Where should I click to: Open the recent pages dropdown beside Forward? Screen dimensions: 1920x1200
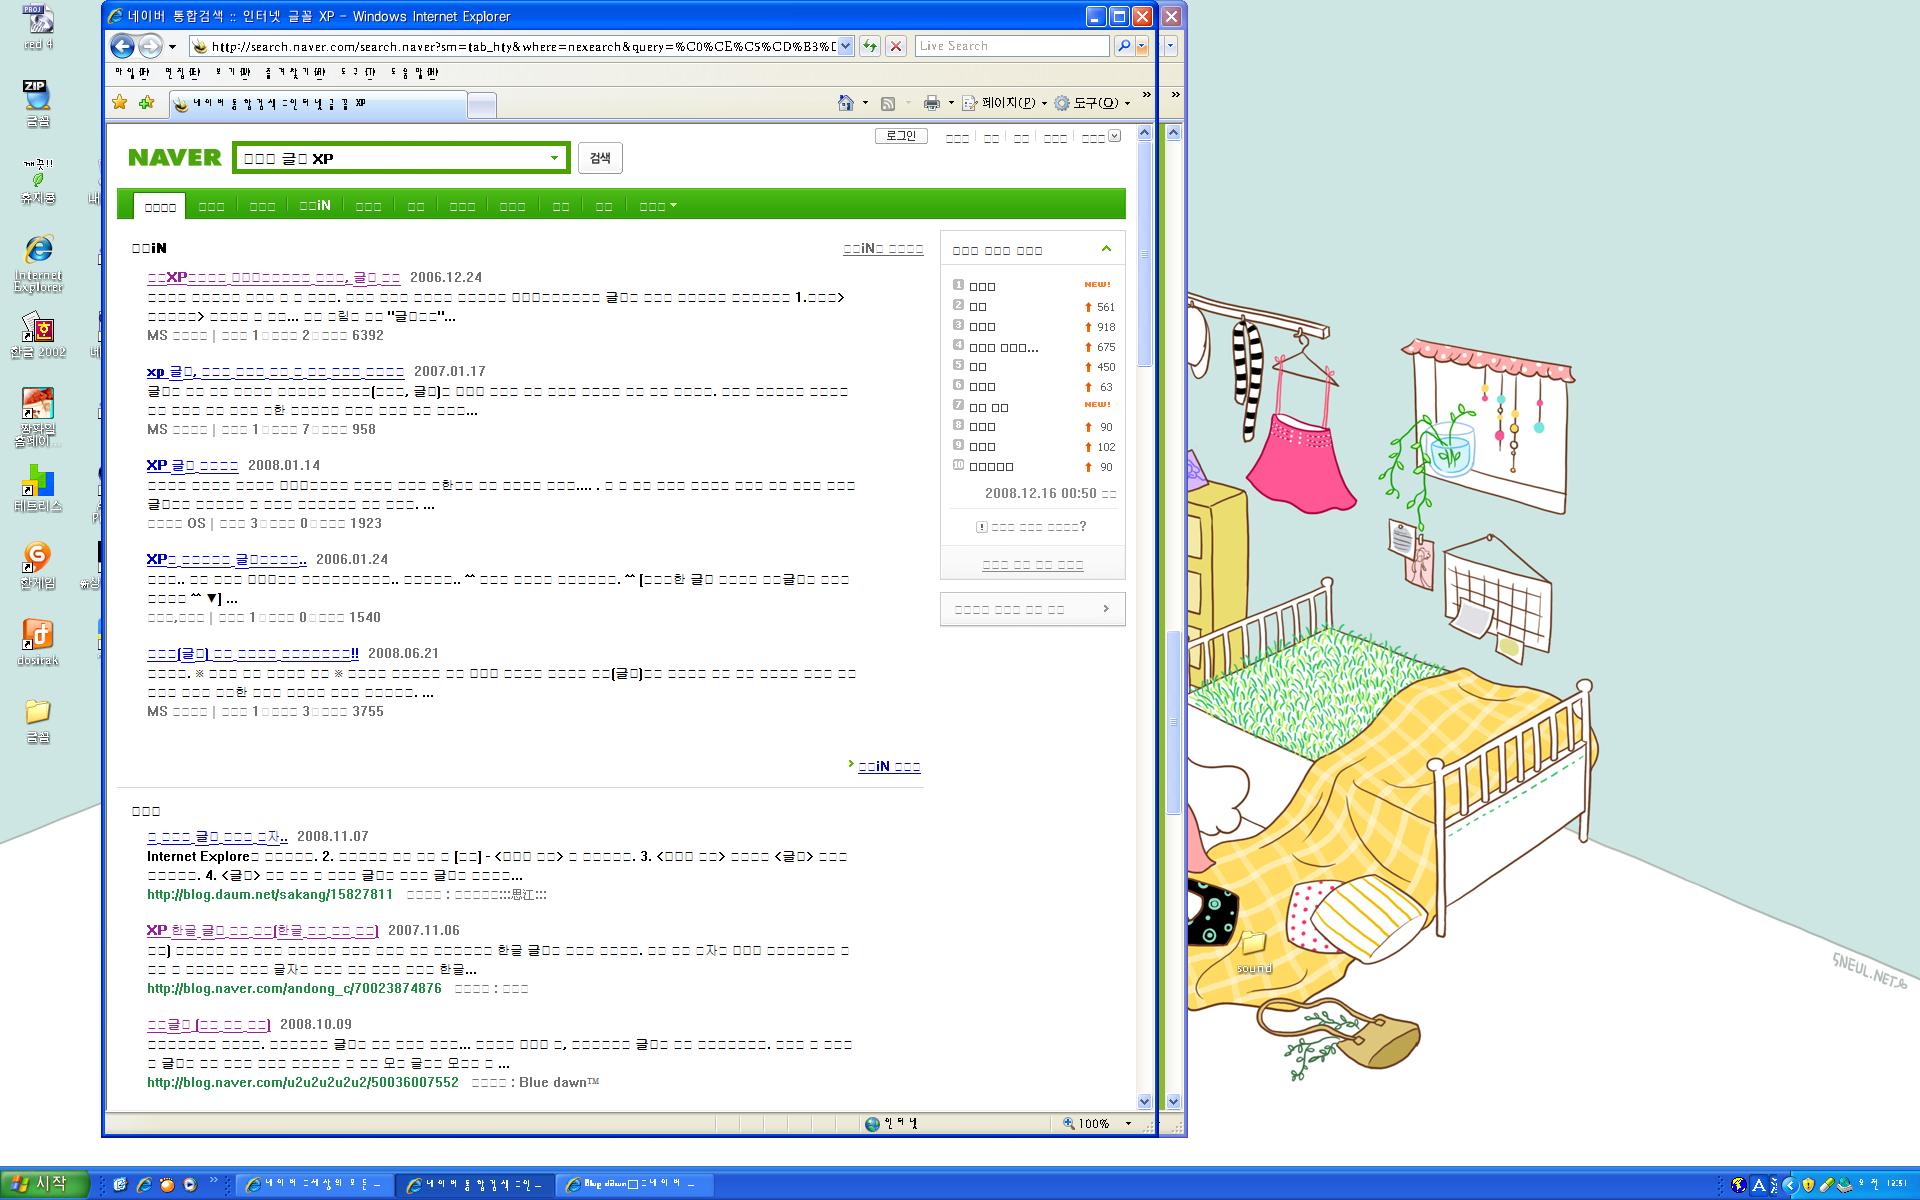pyautogui.click(x=172, y=47)
